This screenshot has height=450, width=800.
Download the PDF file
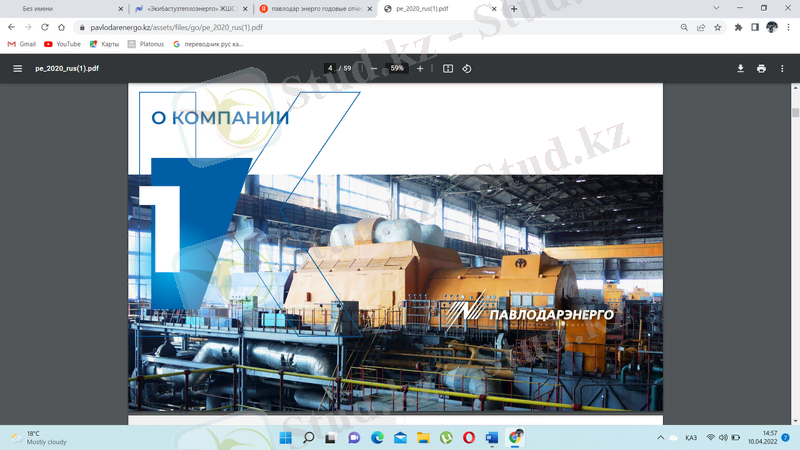click(x=740, y=68)
